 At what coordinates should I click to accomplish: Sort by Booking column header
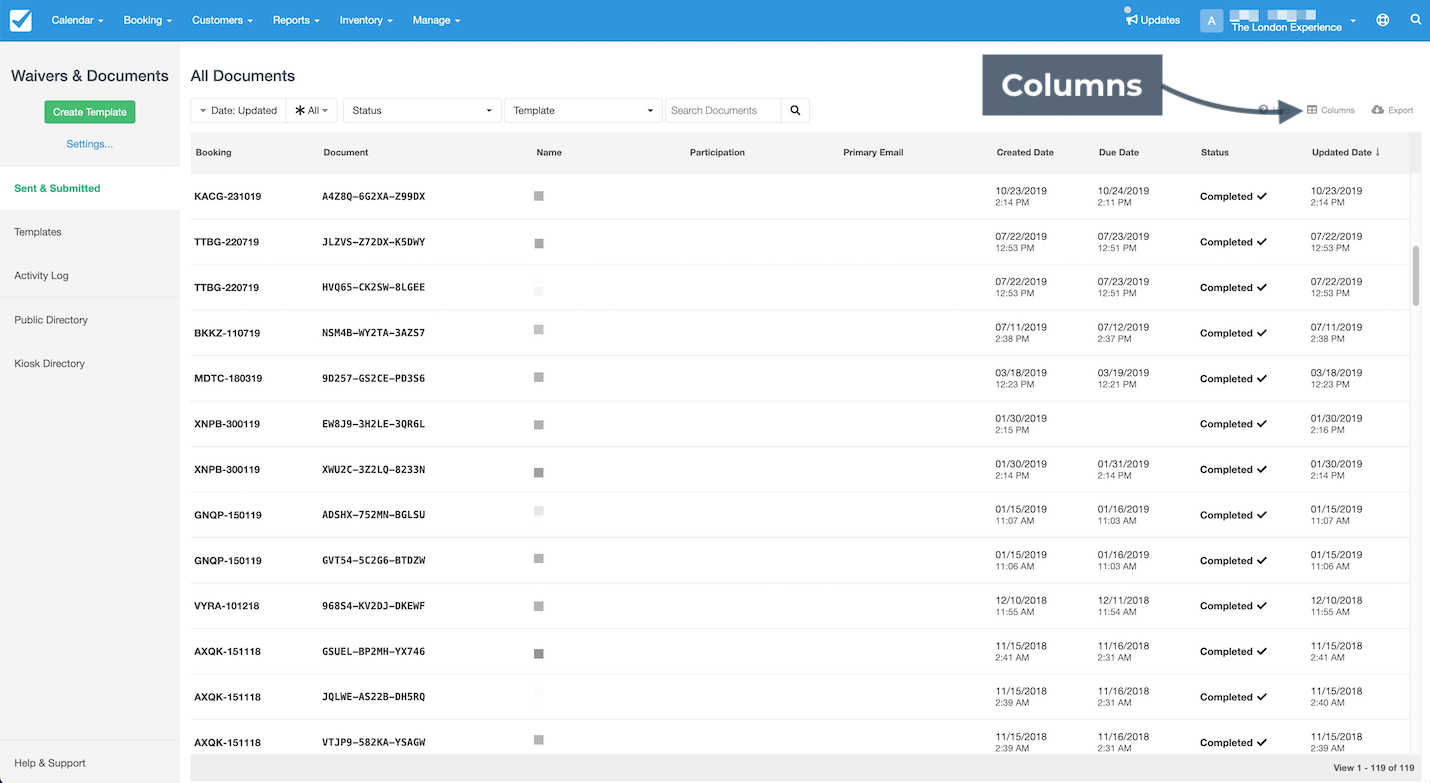click(213, 152)
